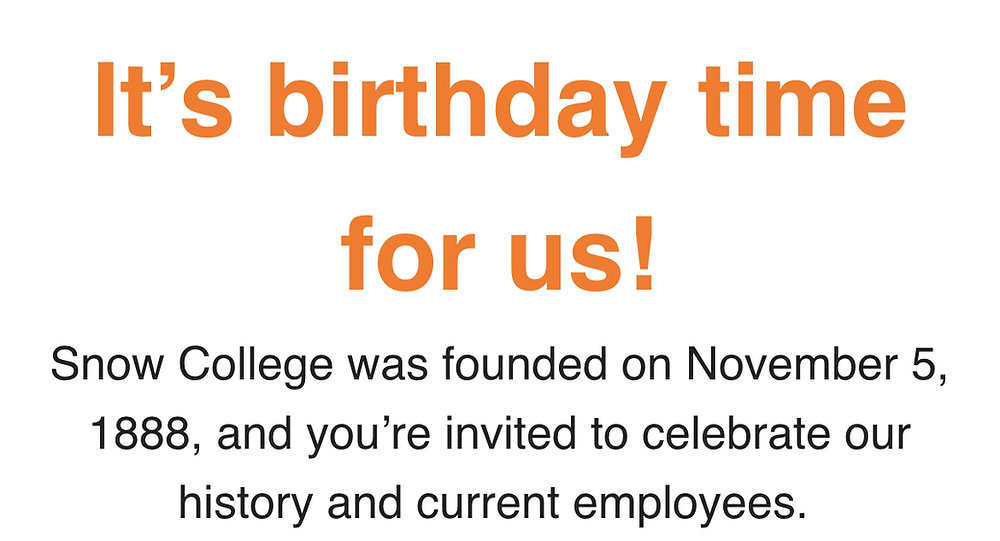Click "us!" in the orange heading
The height and width of the screenshot is (541, 1000).
coord(582,253)
